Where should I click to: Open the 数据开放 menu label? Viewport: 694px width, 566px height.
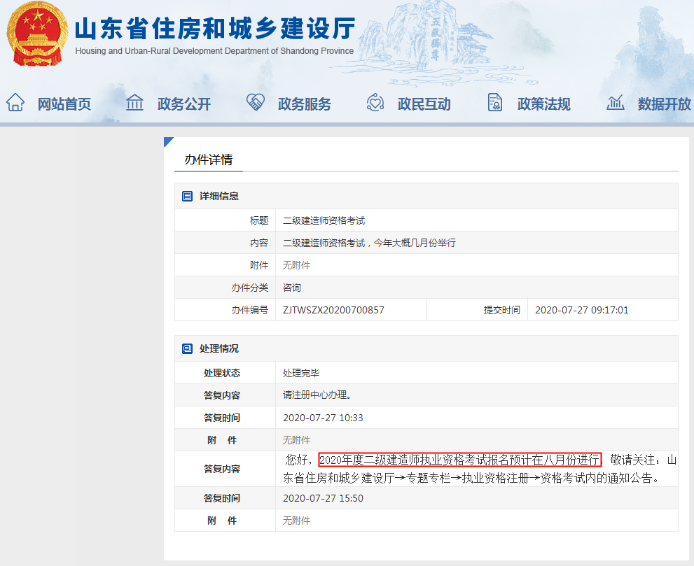tap(664, 104)
